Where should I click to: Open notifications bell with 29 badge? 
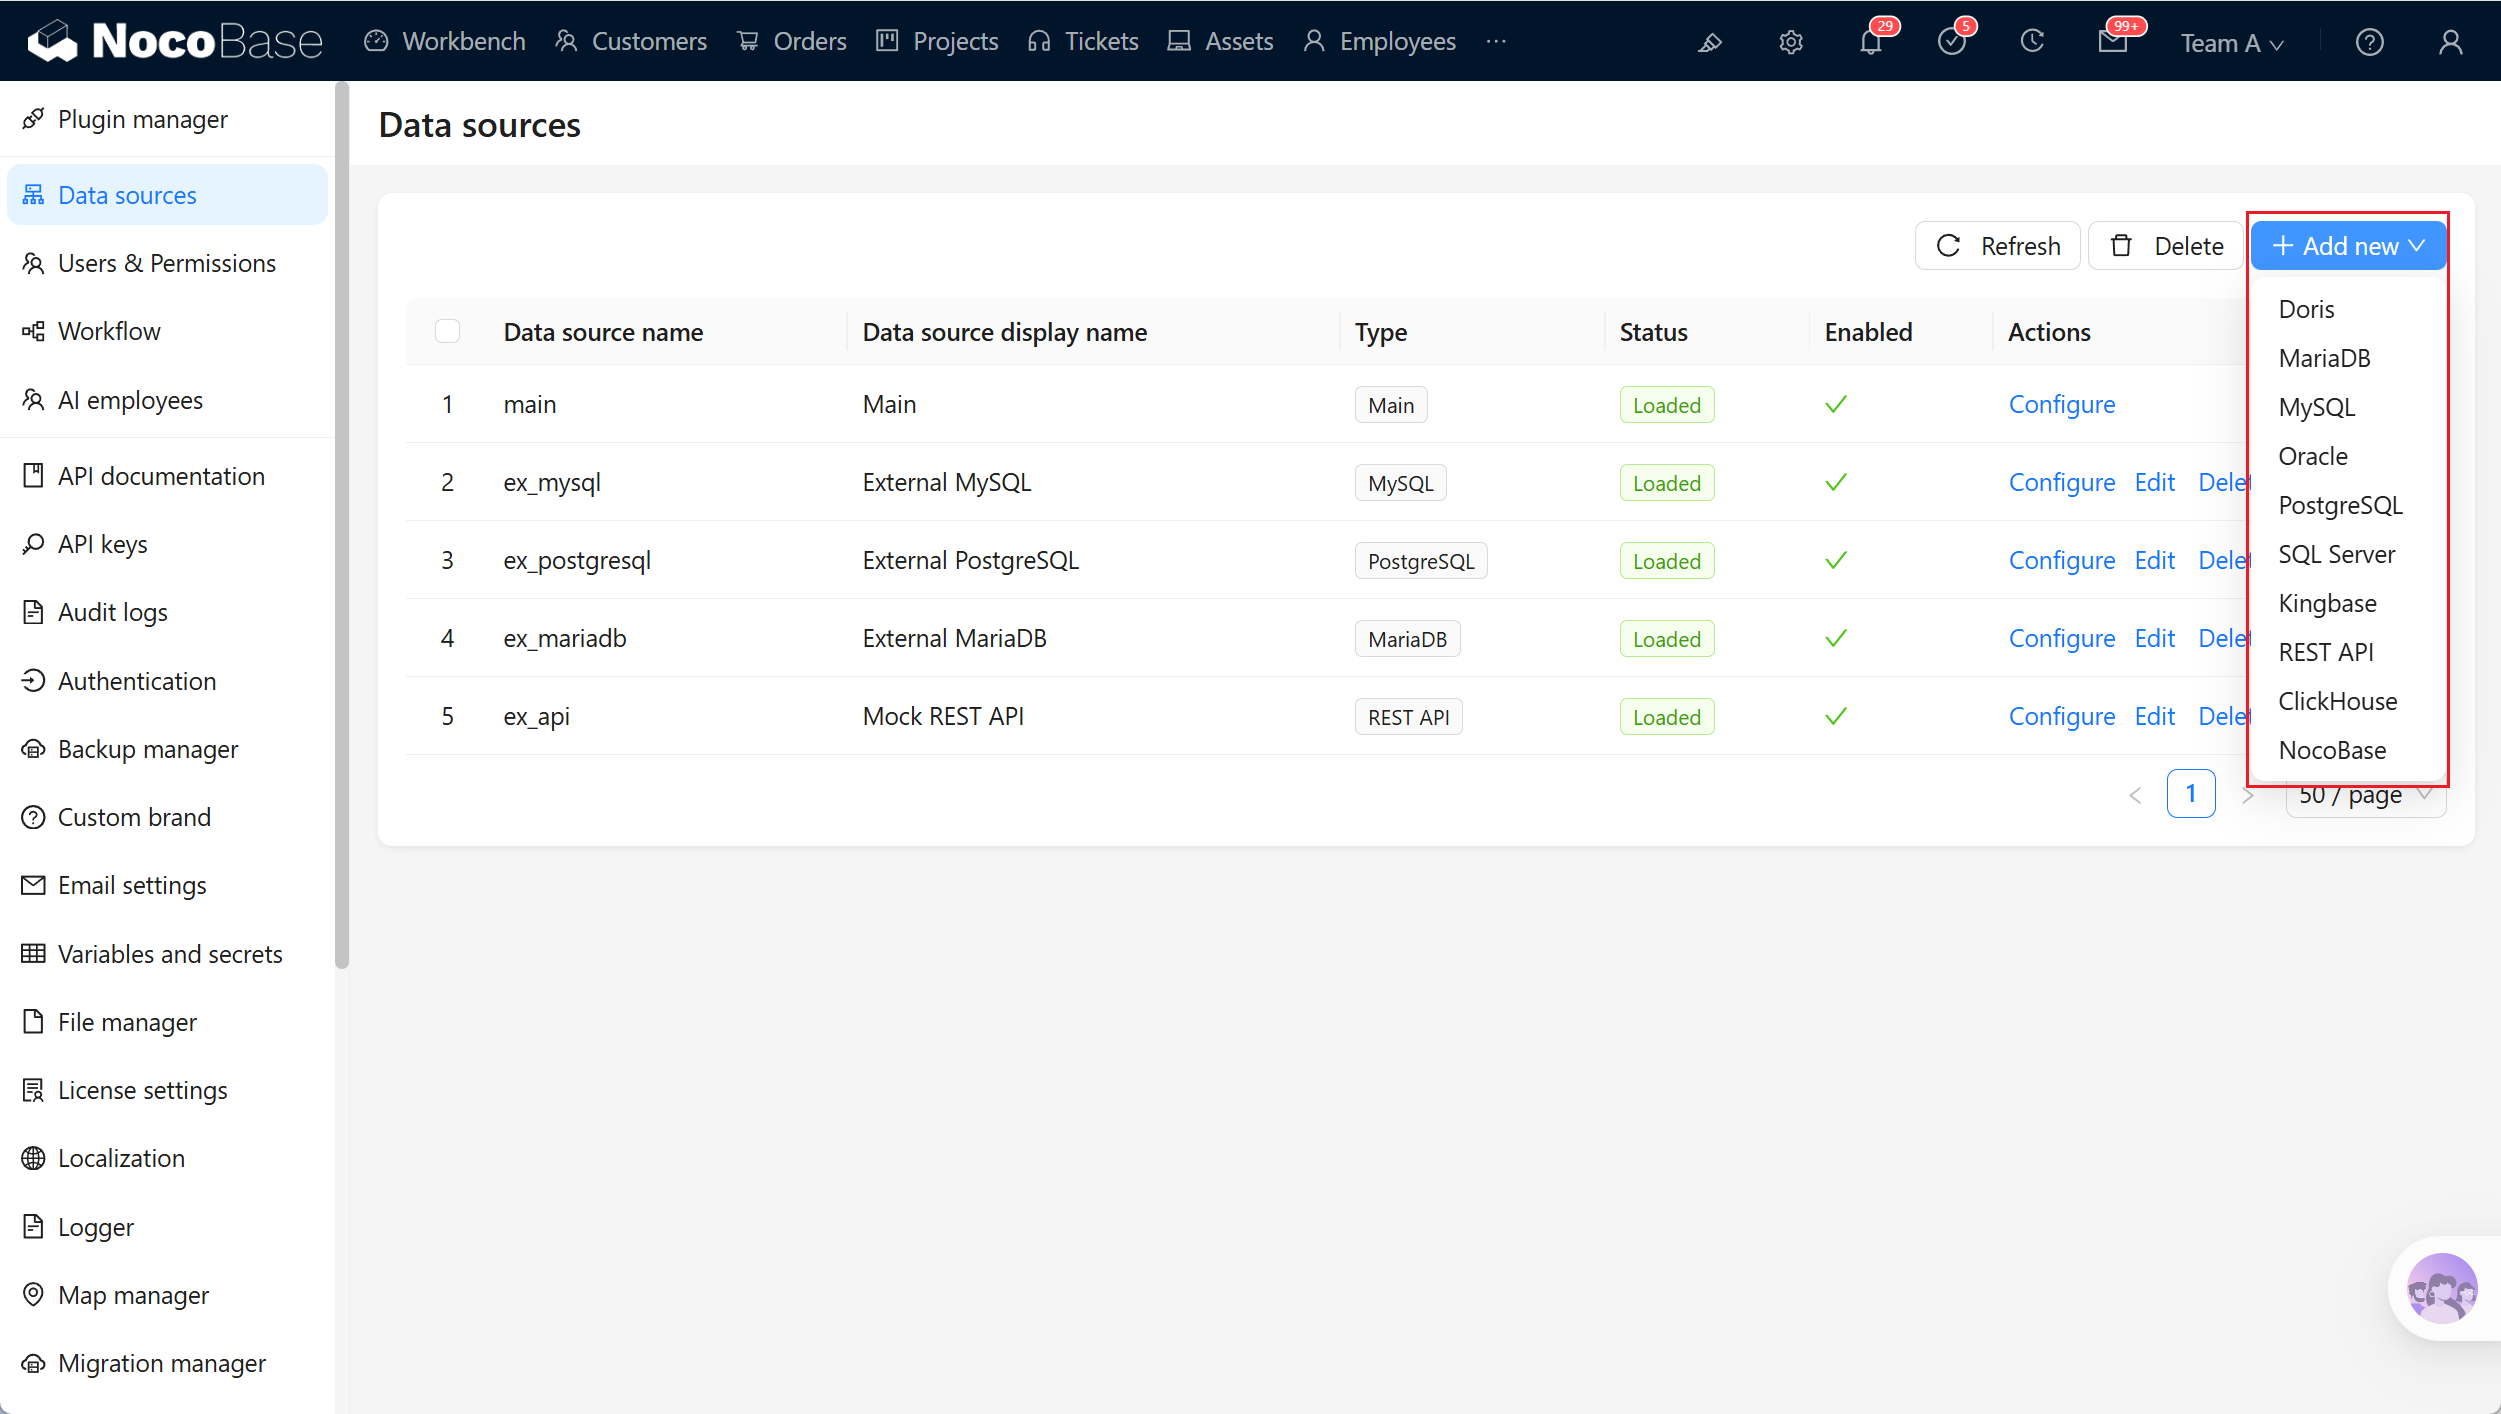click(x=1871, y=42)
